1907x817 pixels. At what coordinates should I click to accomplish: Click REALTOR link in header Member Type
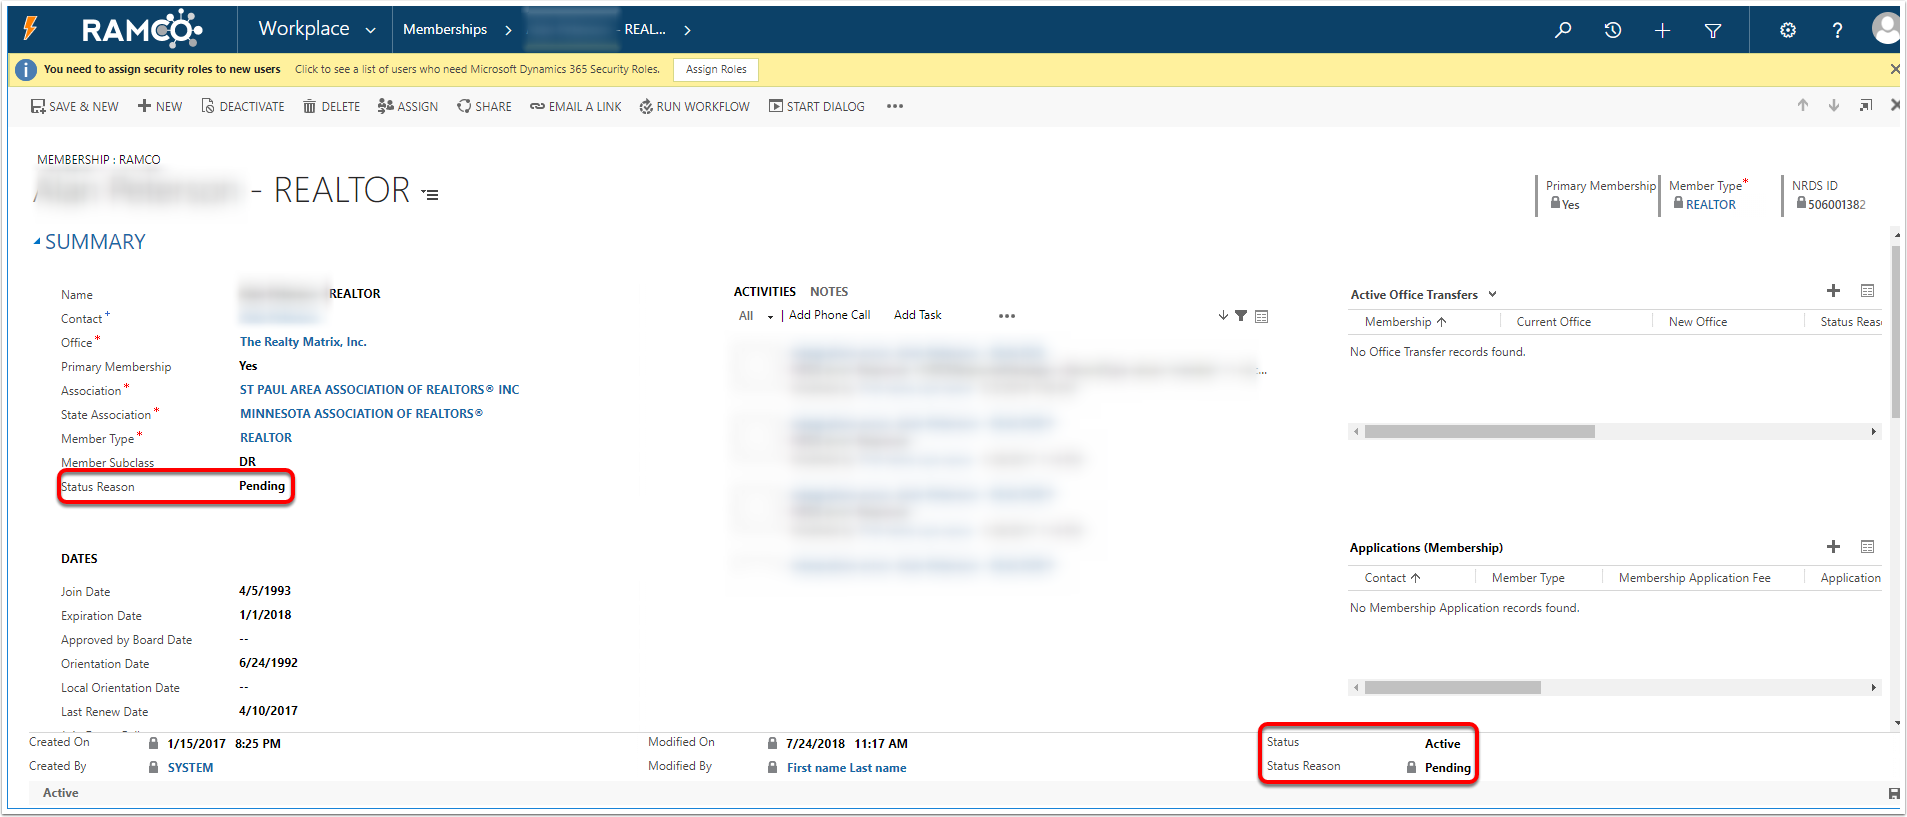click(1710, 205)
